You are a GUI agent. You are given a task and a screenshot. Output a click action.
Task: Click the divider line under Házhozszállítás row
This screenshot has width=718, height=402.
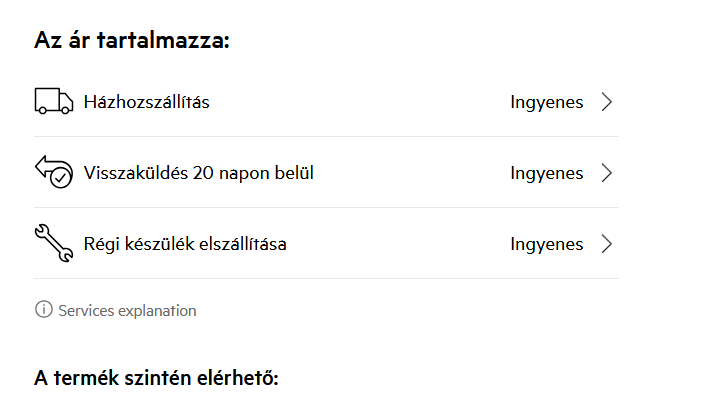[x=326, y=136]
